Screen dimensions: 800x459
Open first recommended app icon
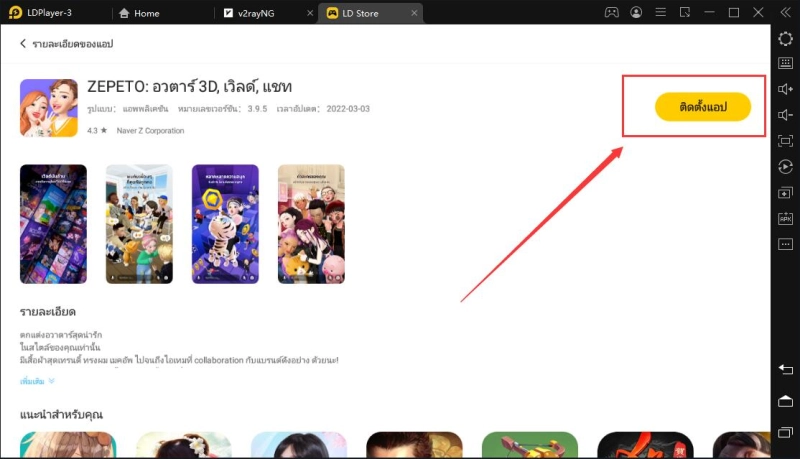68,445
